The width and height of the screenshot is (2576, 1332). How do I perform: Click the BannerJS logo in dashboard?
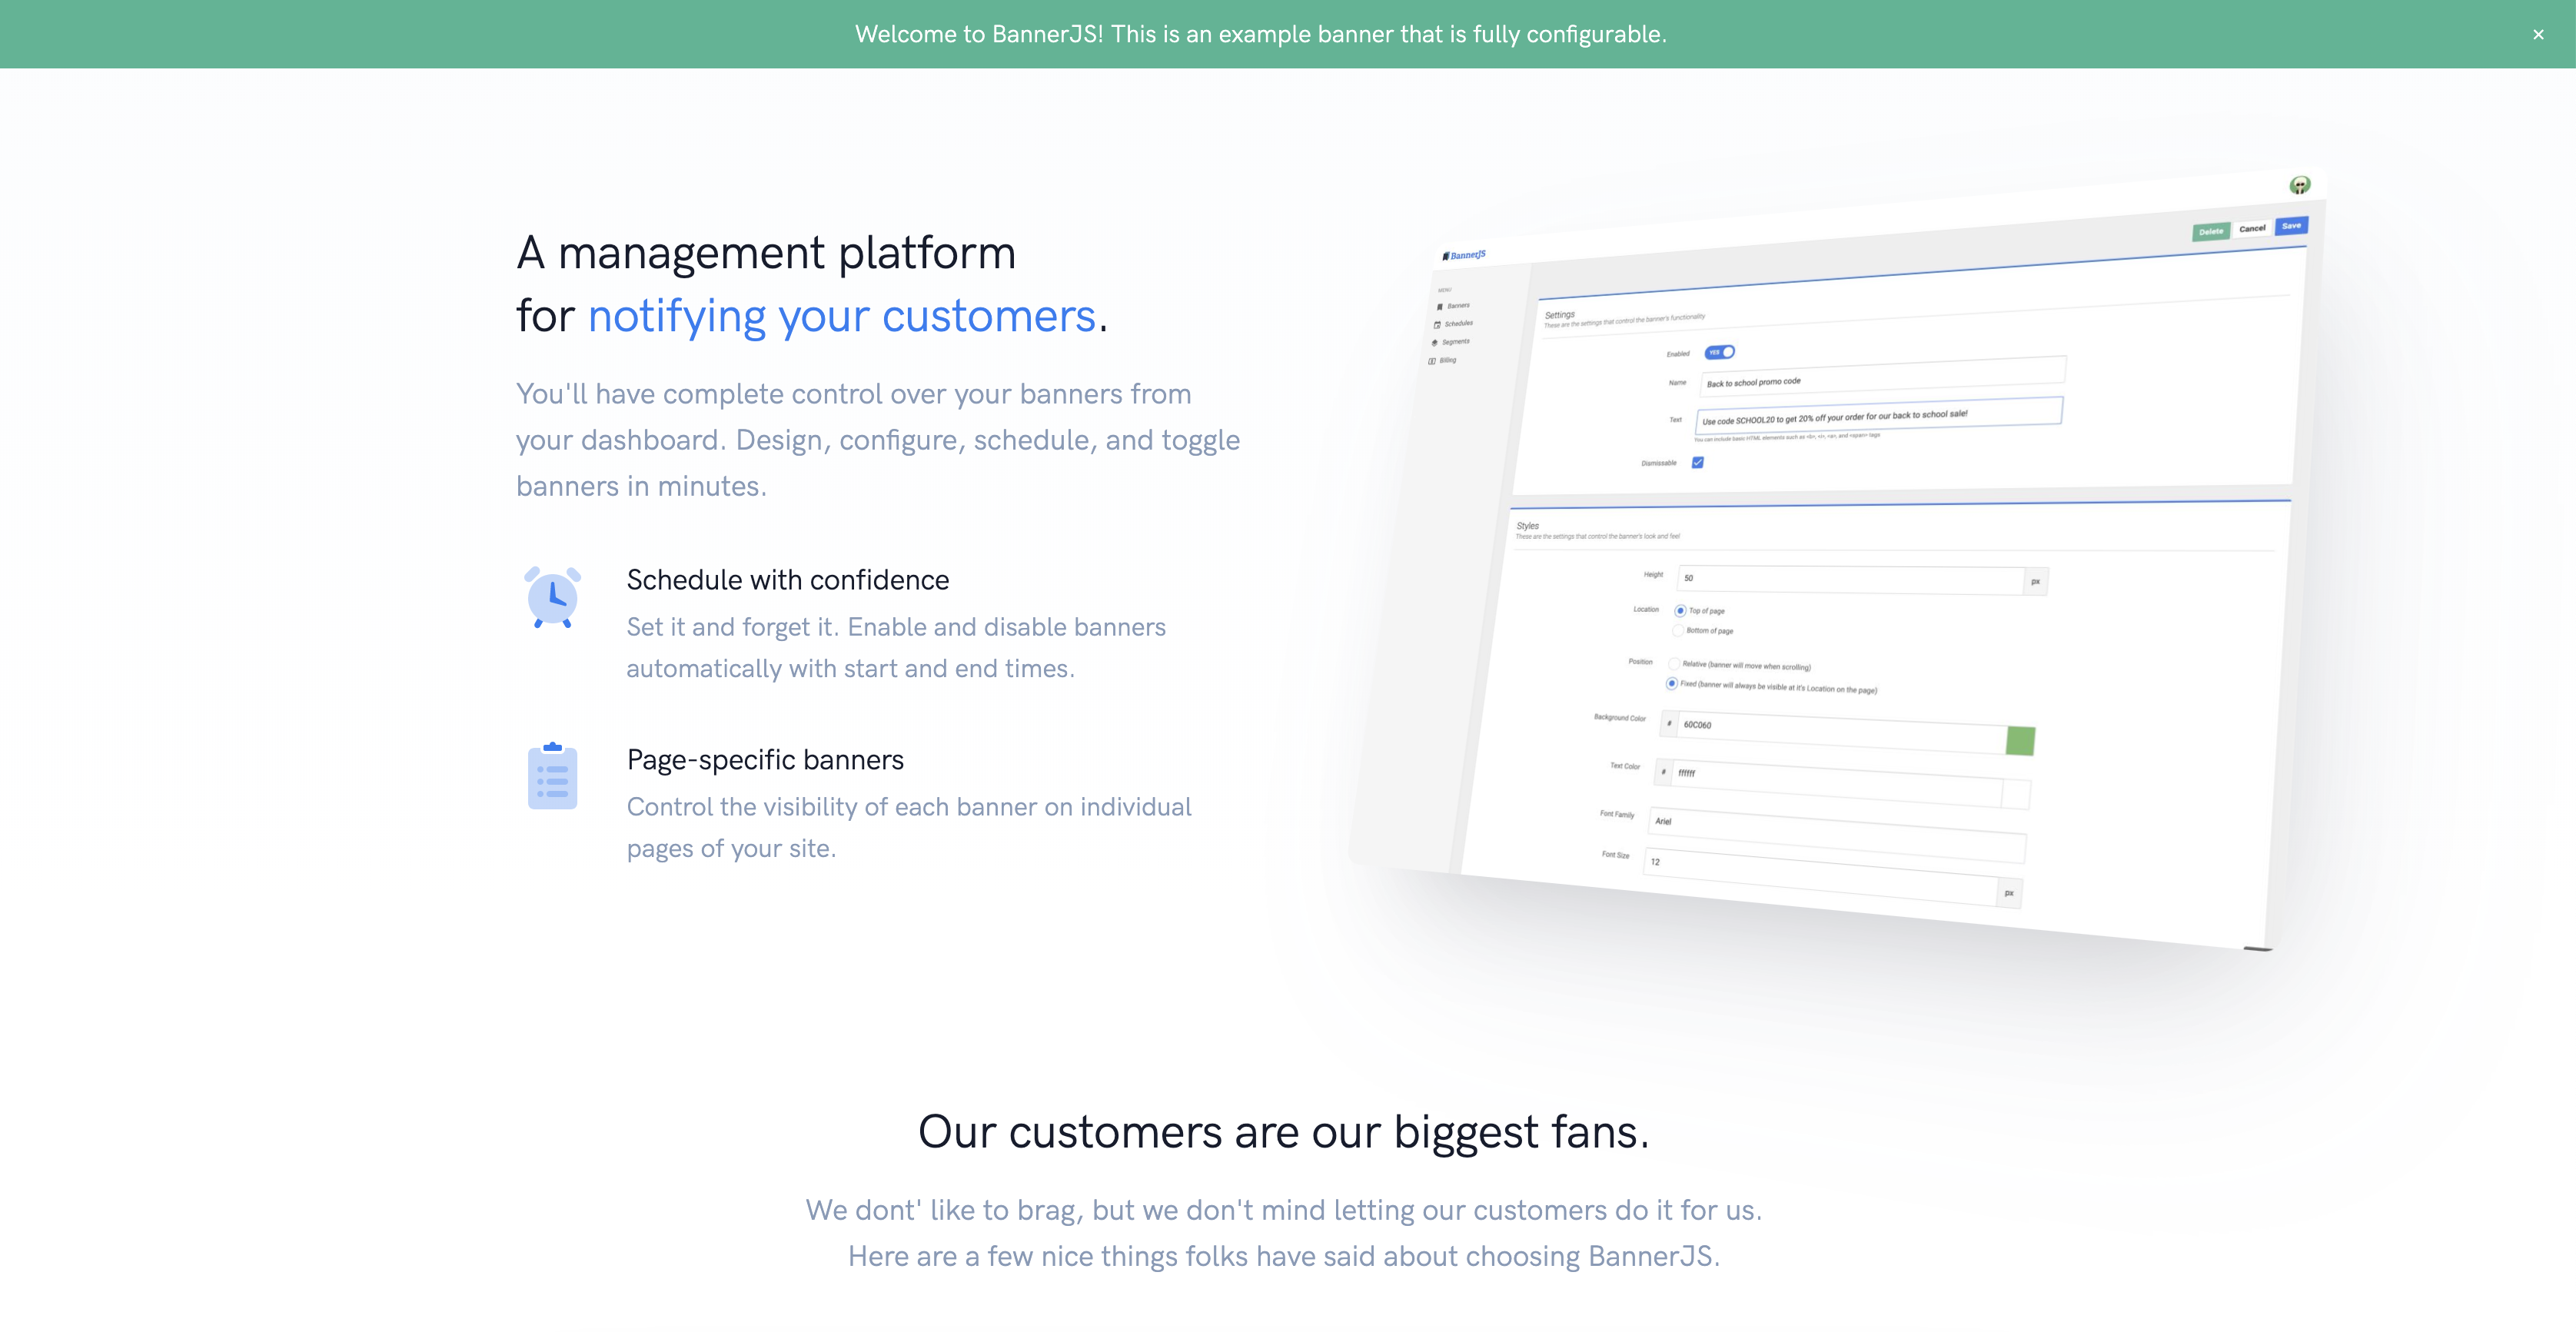tap(1464, 255)
